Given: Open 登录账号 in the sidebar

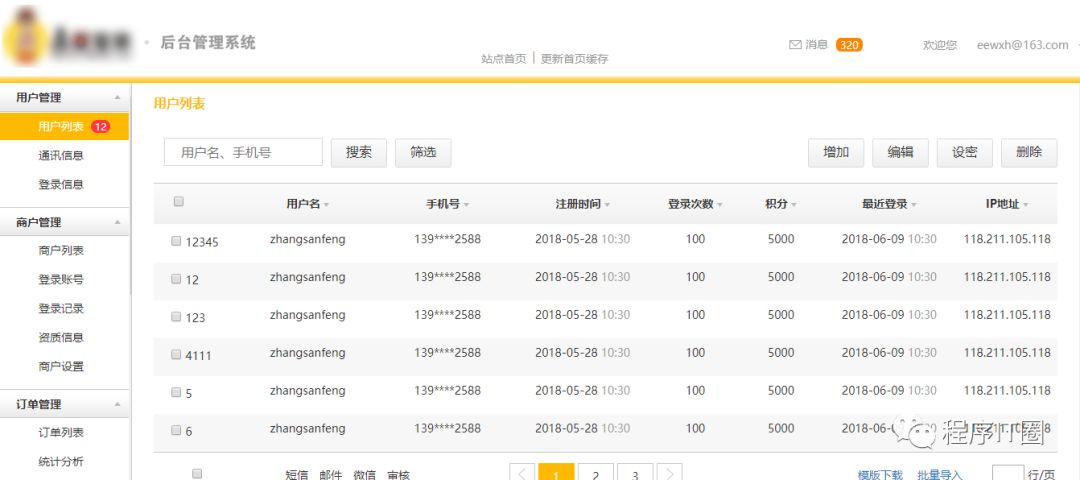Looking at the screenshot, I should pos(61,280).
